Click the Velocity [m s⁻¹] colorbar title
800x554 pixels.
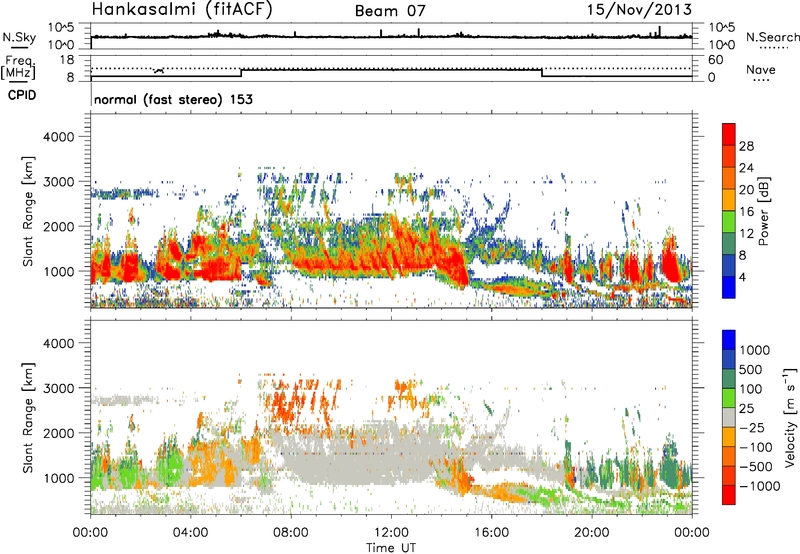(x=790, y=417)
